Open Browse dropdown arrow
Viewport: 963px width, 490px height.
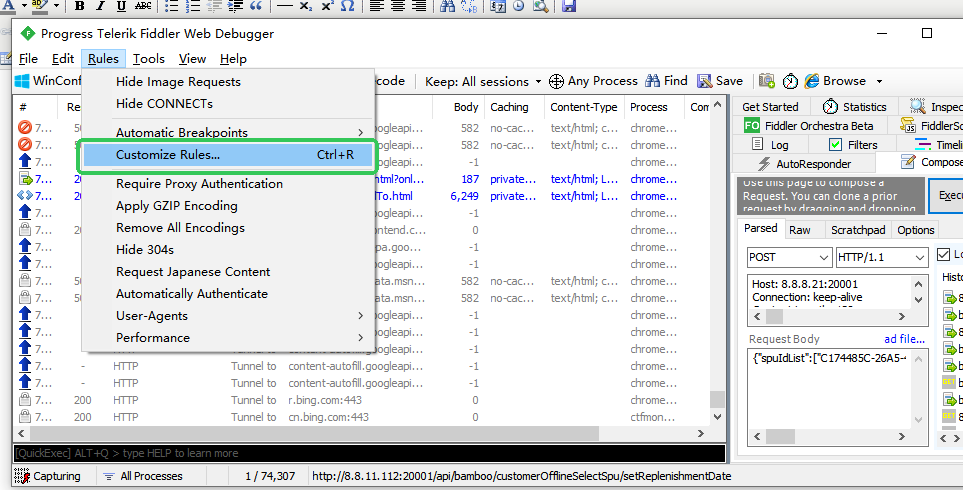(879, 82)
